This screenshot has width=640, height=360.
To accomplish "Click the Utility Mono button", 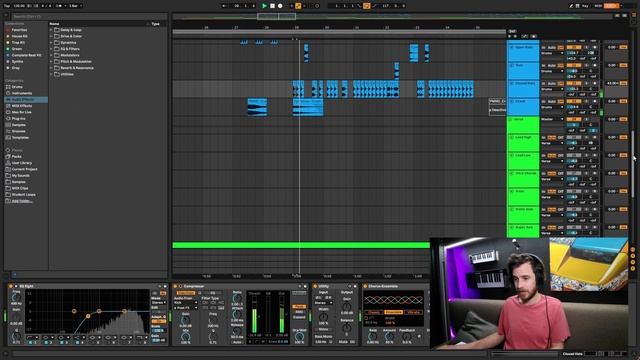I will point(323,329).
